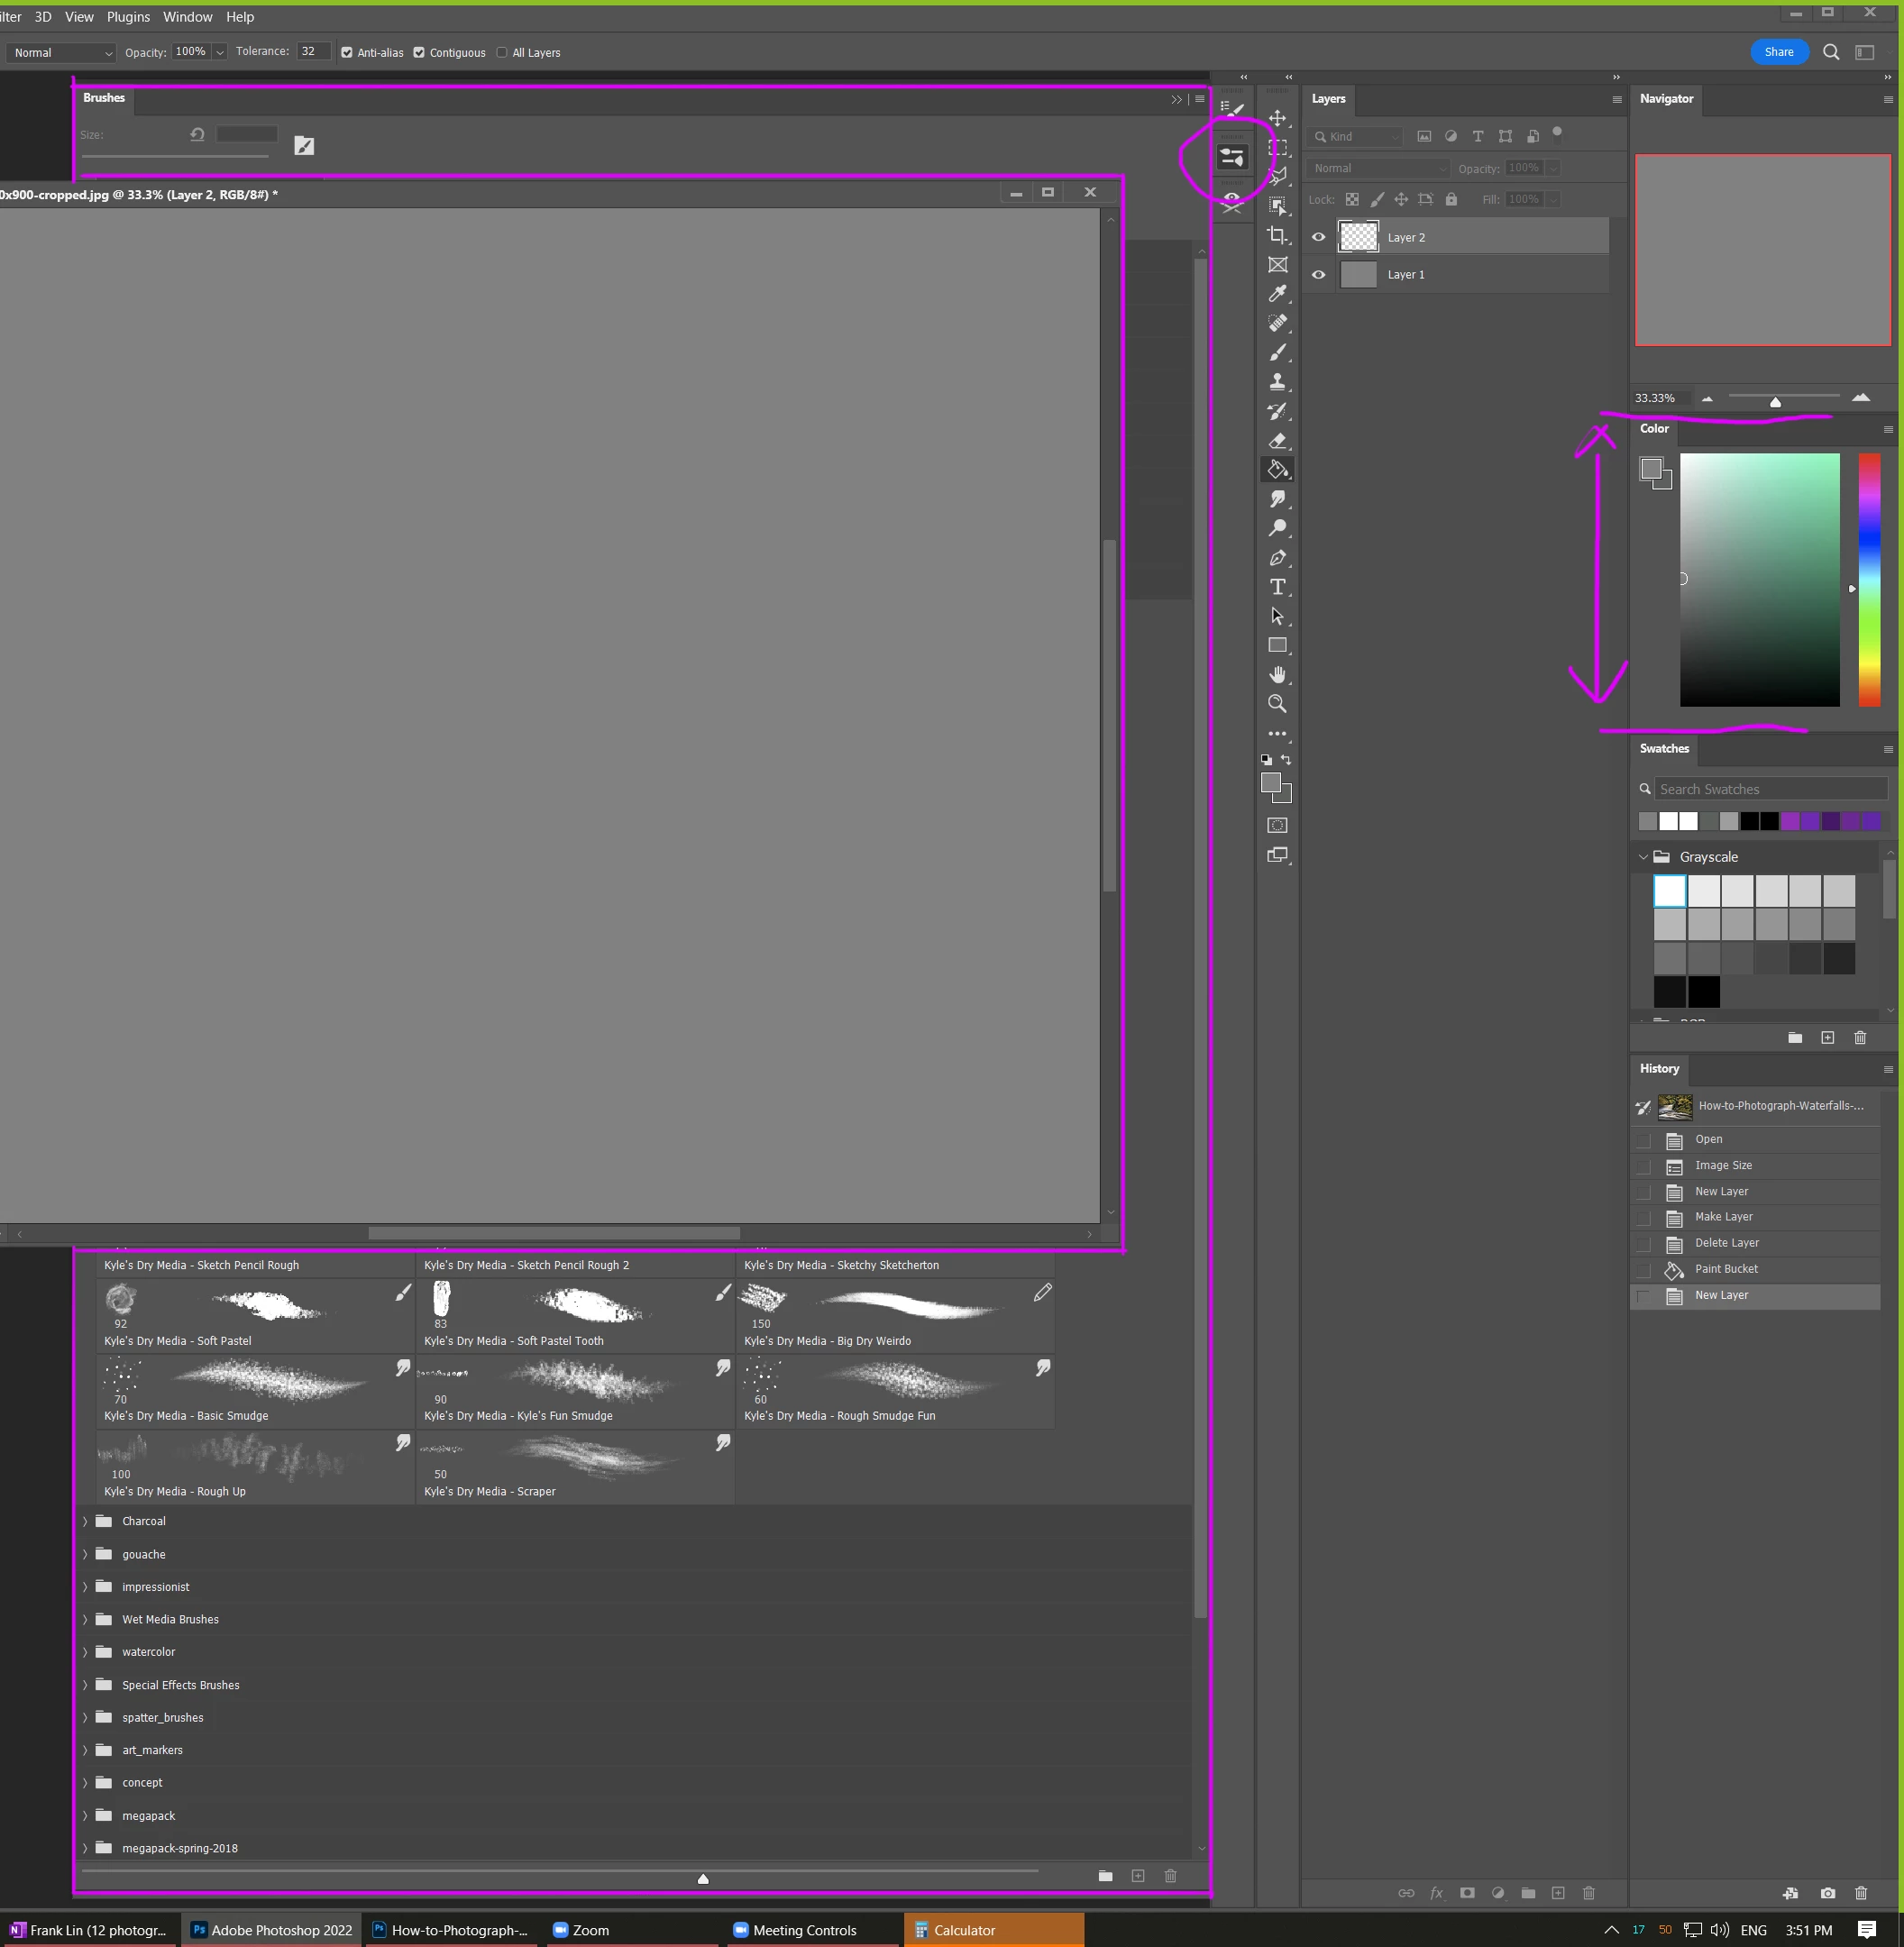1904x1947 pixels.
Task: Select the Move tool
Action: [1277, 118]
